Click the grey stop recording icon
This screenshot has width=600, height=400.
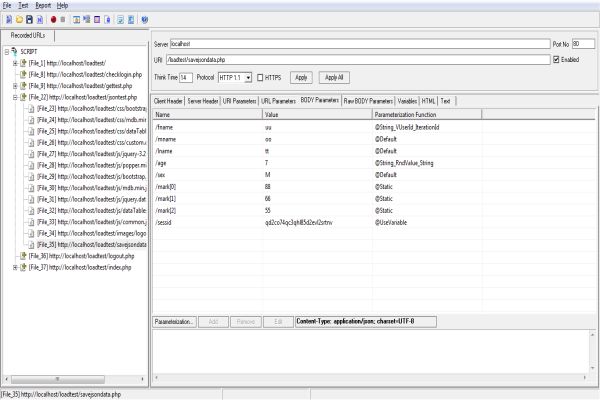coord(64,19)
